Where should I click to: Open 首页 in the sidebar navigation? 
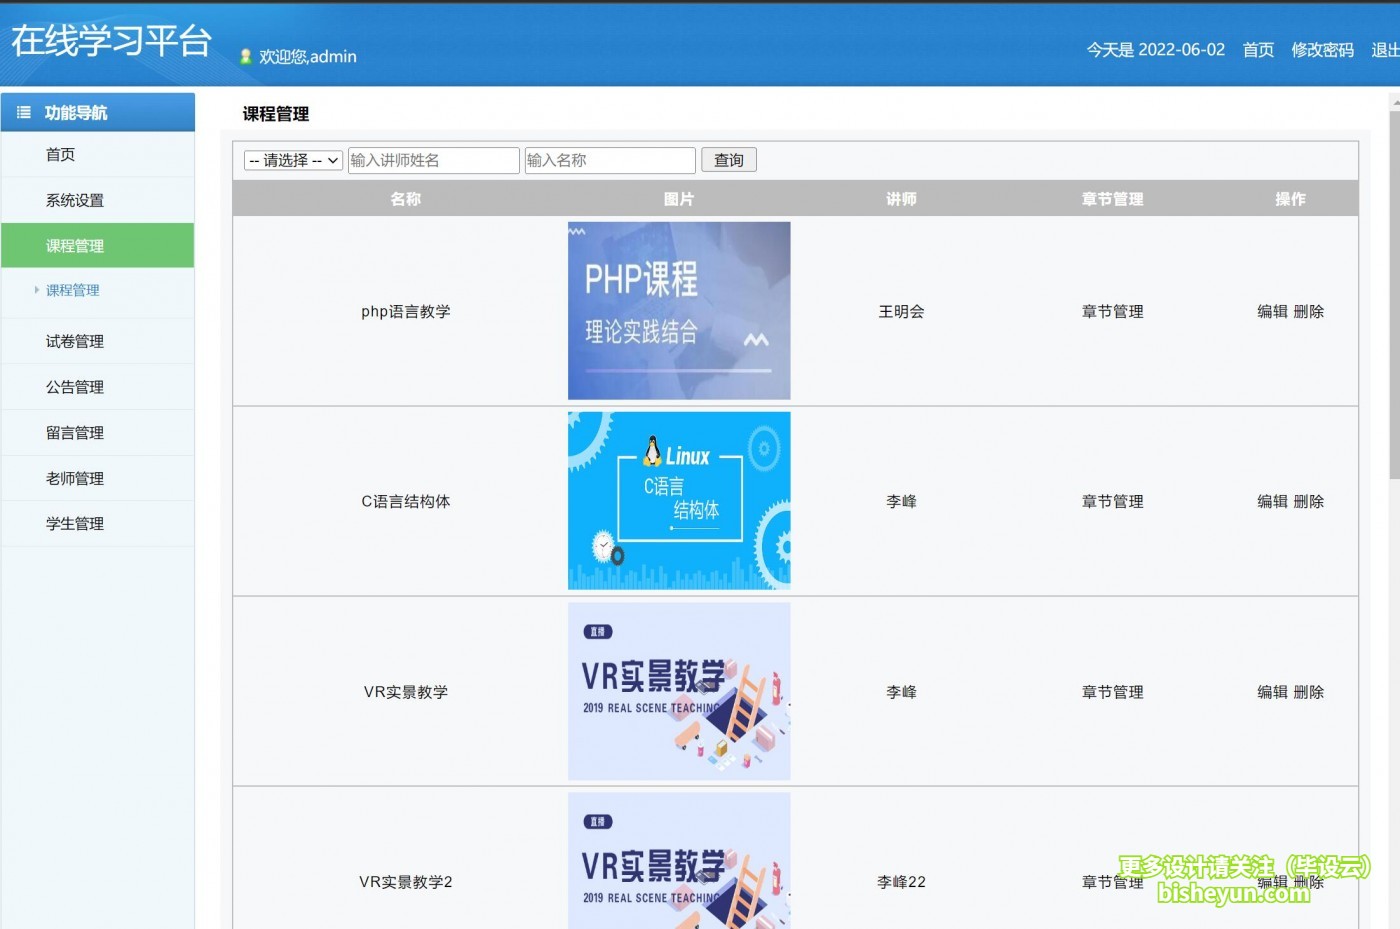(x=98, y=155)
